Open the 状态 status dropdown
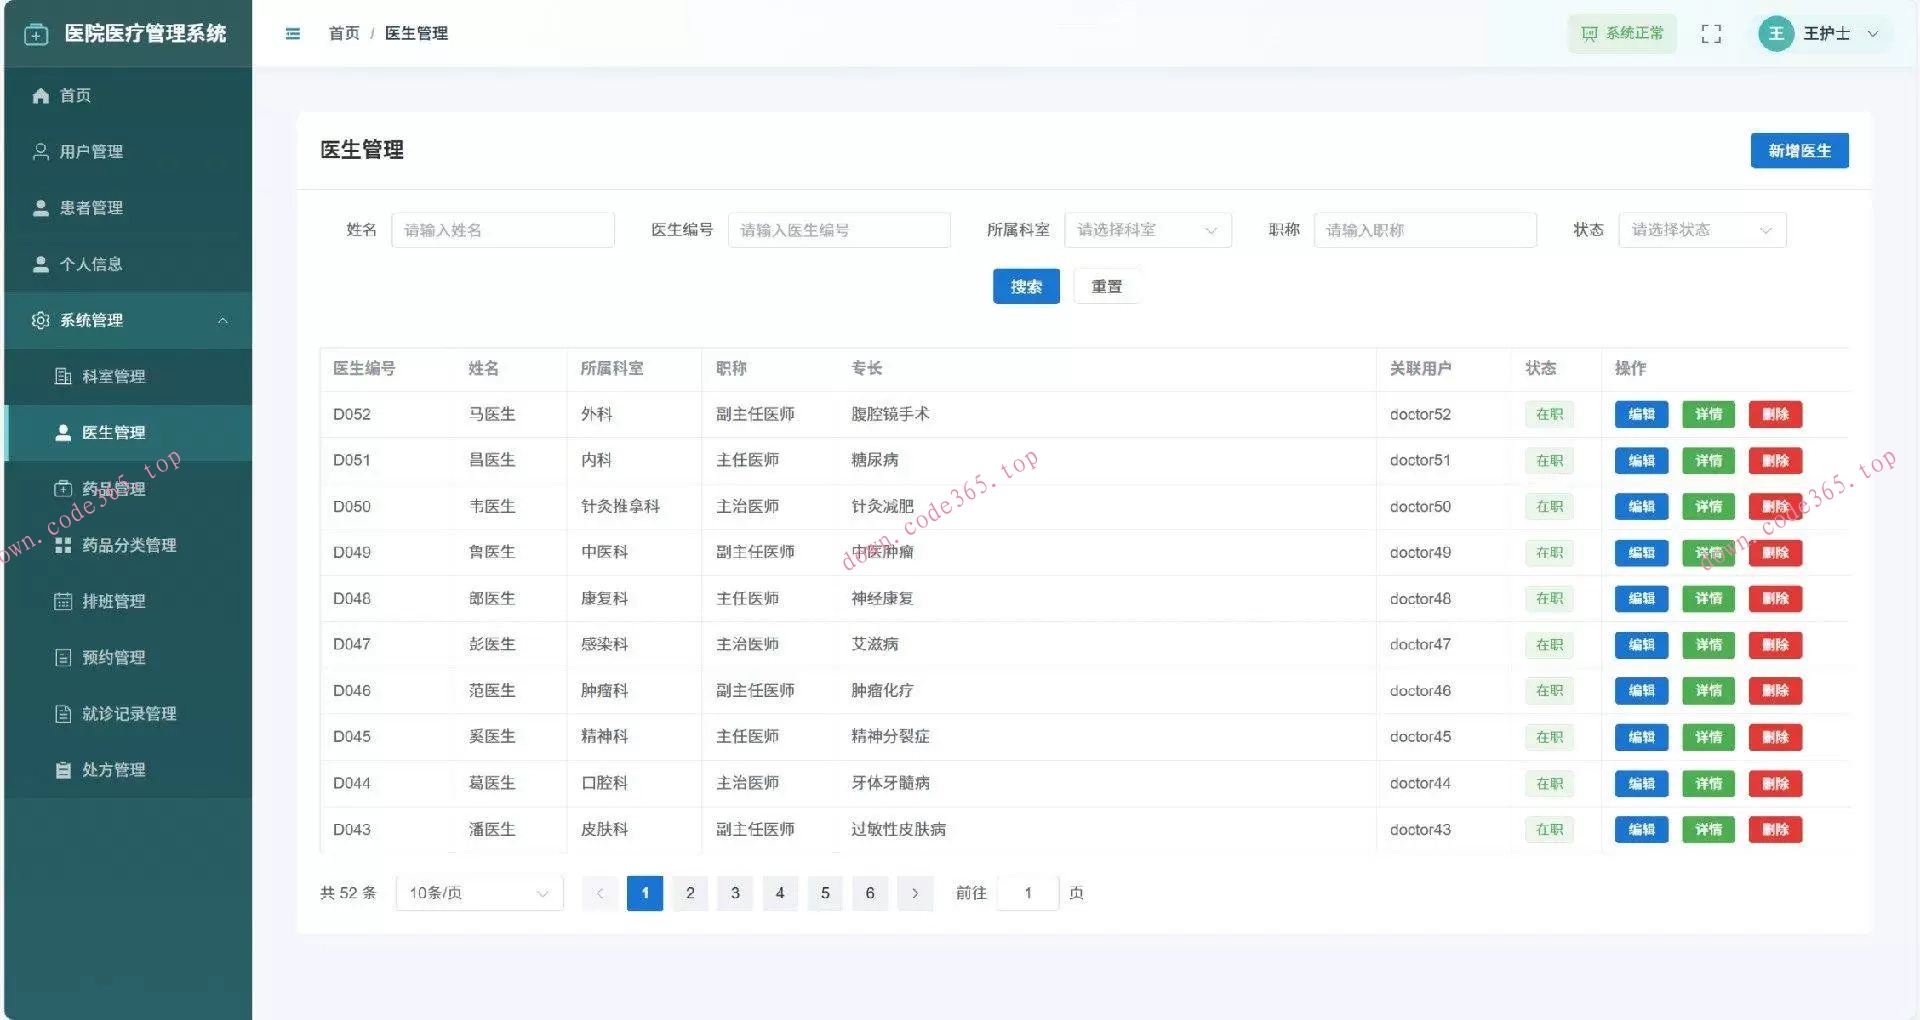The width and height of the screenshot is (1920, 1020). (1701, 229)
